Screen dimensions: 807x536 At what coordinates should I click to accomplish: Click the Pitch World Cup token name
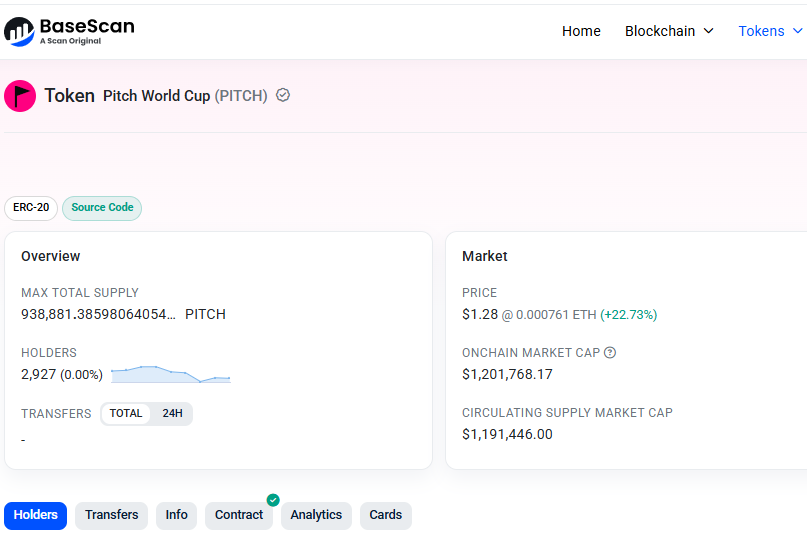pos(156,96)
